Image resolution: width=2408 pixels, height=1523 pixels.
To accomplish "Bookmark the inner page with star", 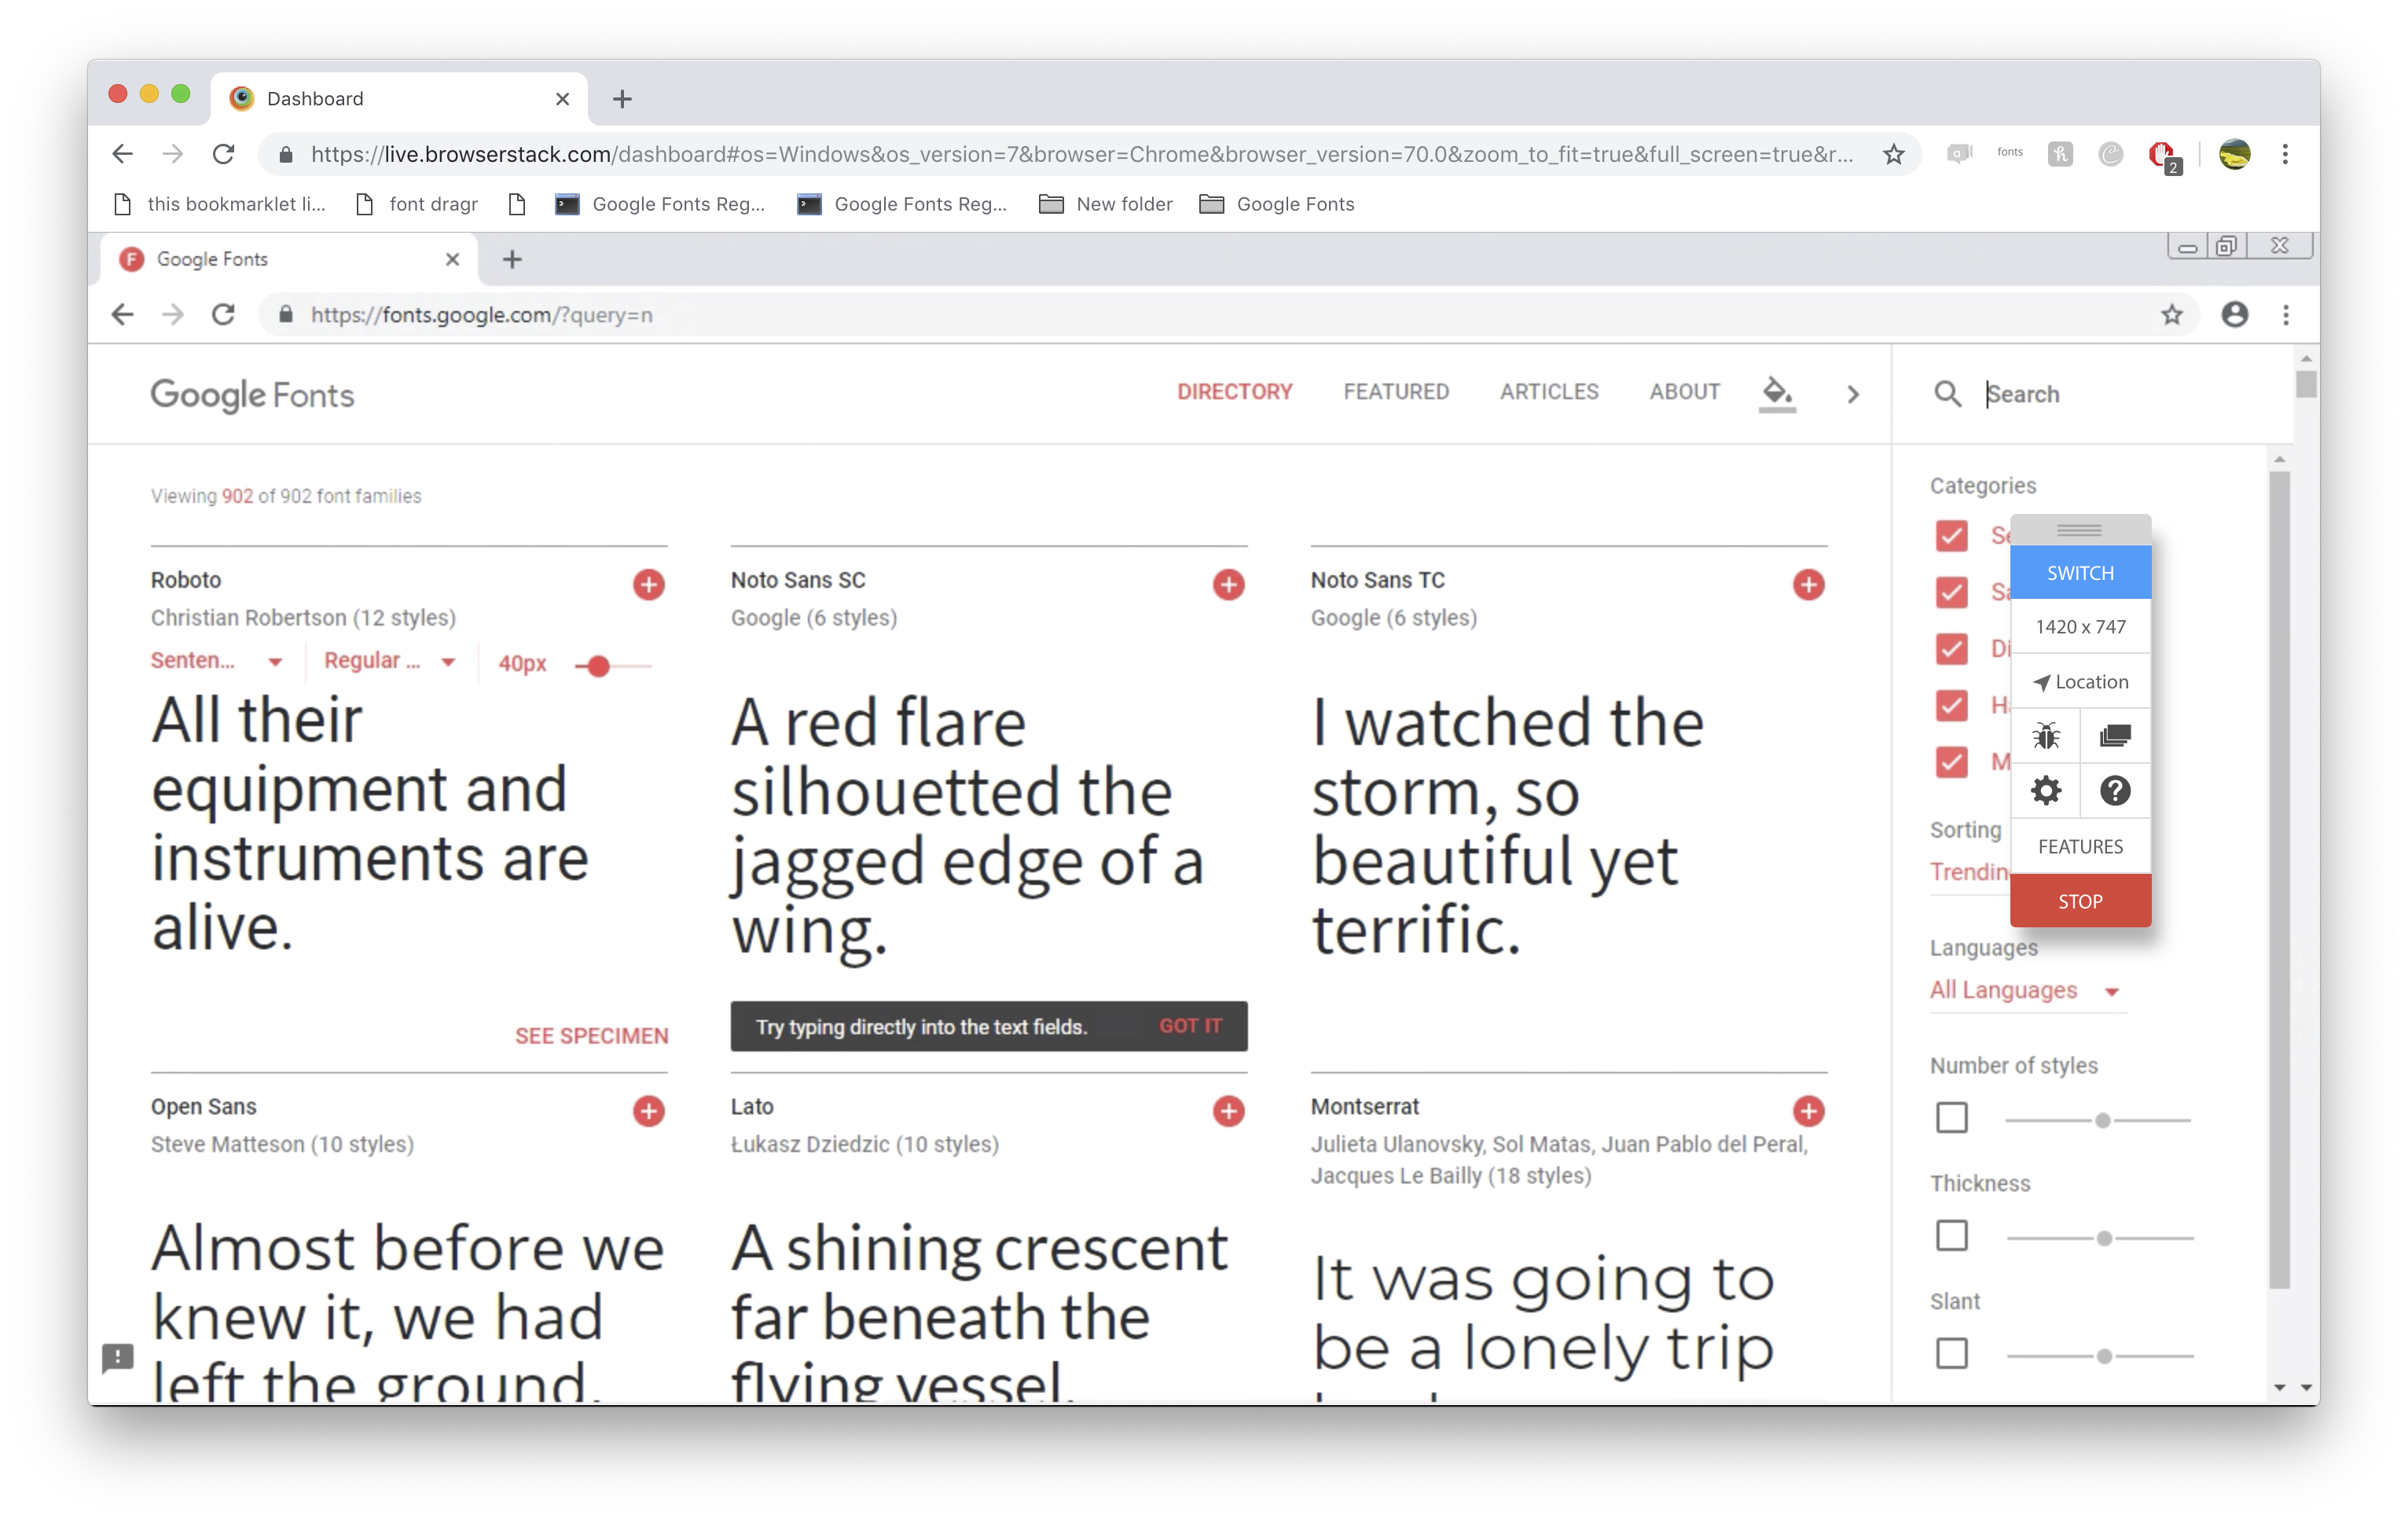I will 2171,315.
